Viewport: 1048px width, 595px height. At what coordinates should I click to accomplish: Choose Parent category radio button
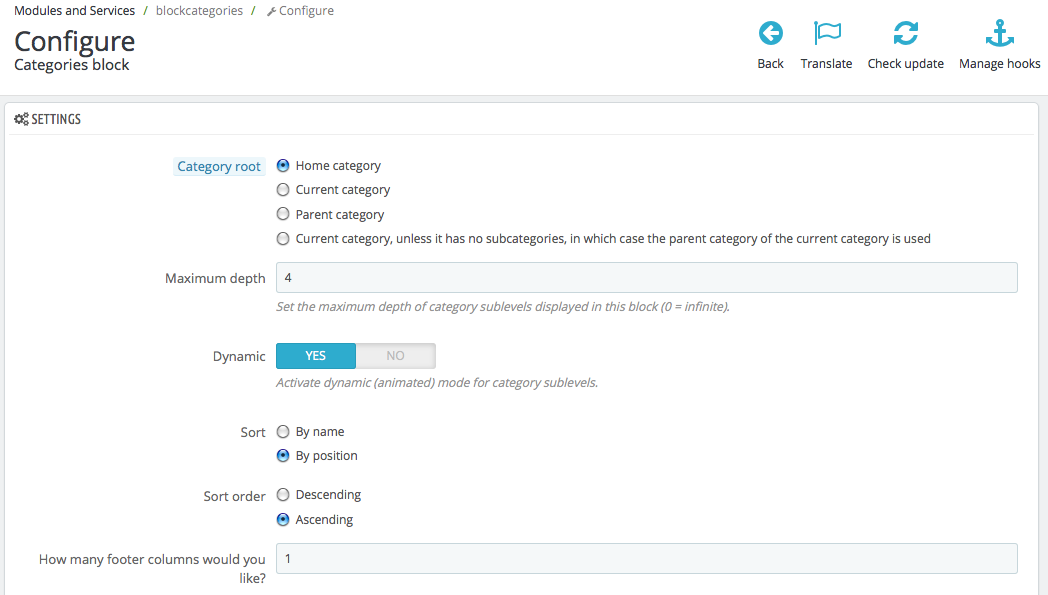tap(283, 214)
